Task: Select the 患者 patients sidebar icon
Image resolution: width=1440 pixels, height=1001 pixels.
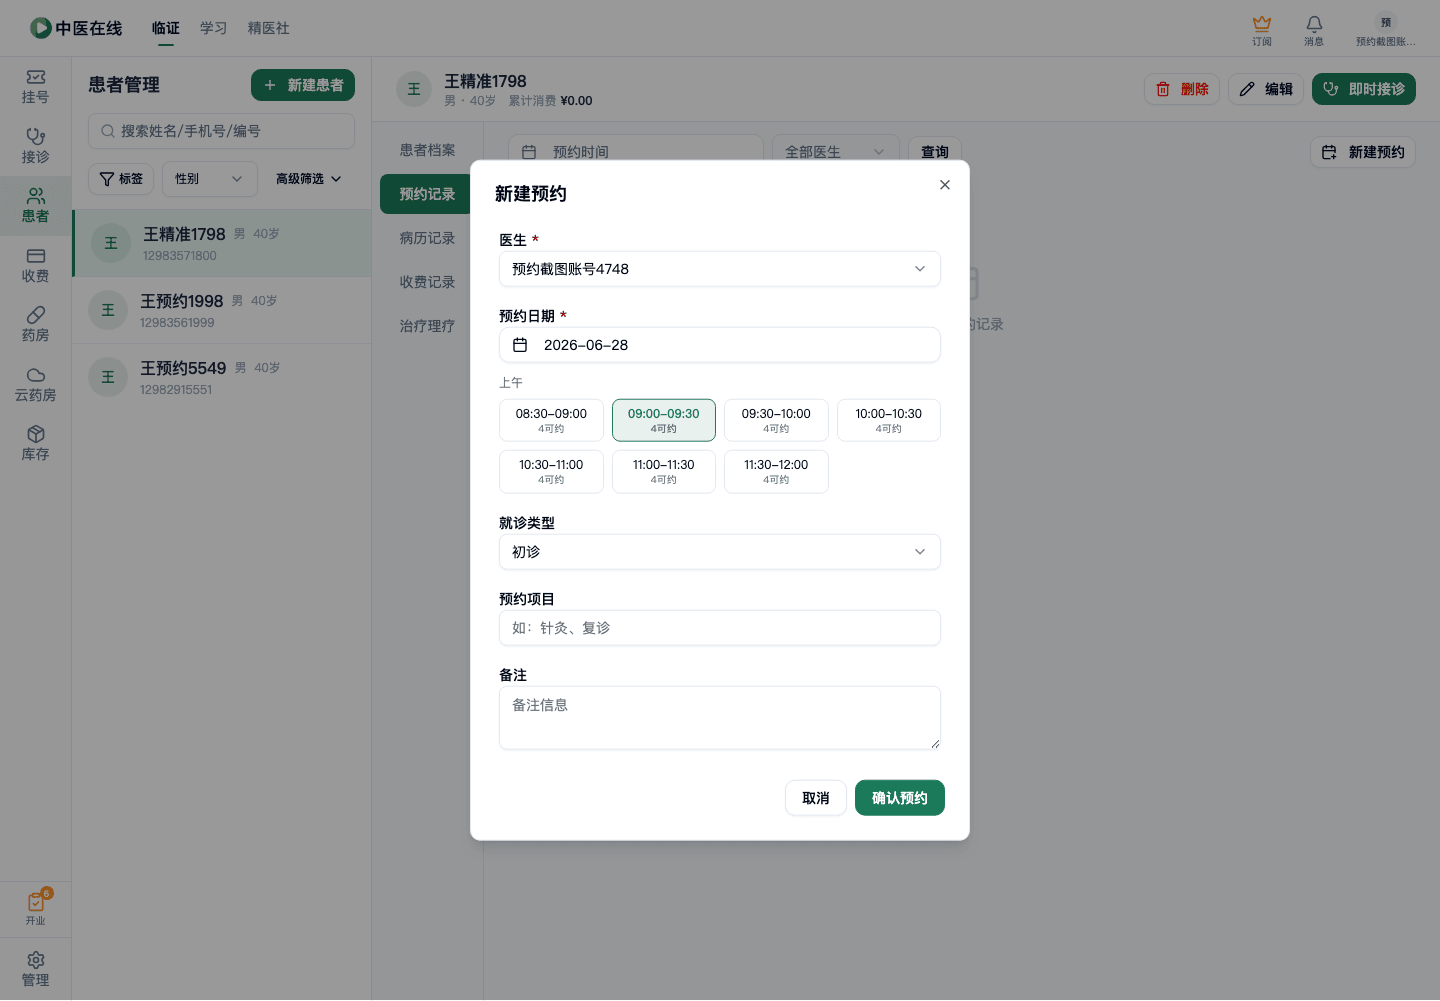Action: pyautogui.click(x=35, y=206)
